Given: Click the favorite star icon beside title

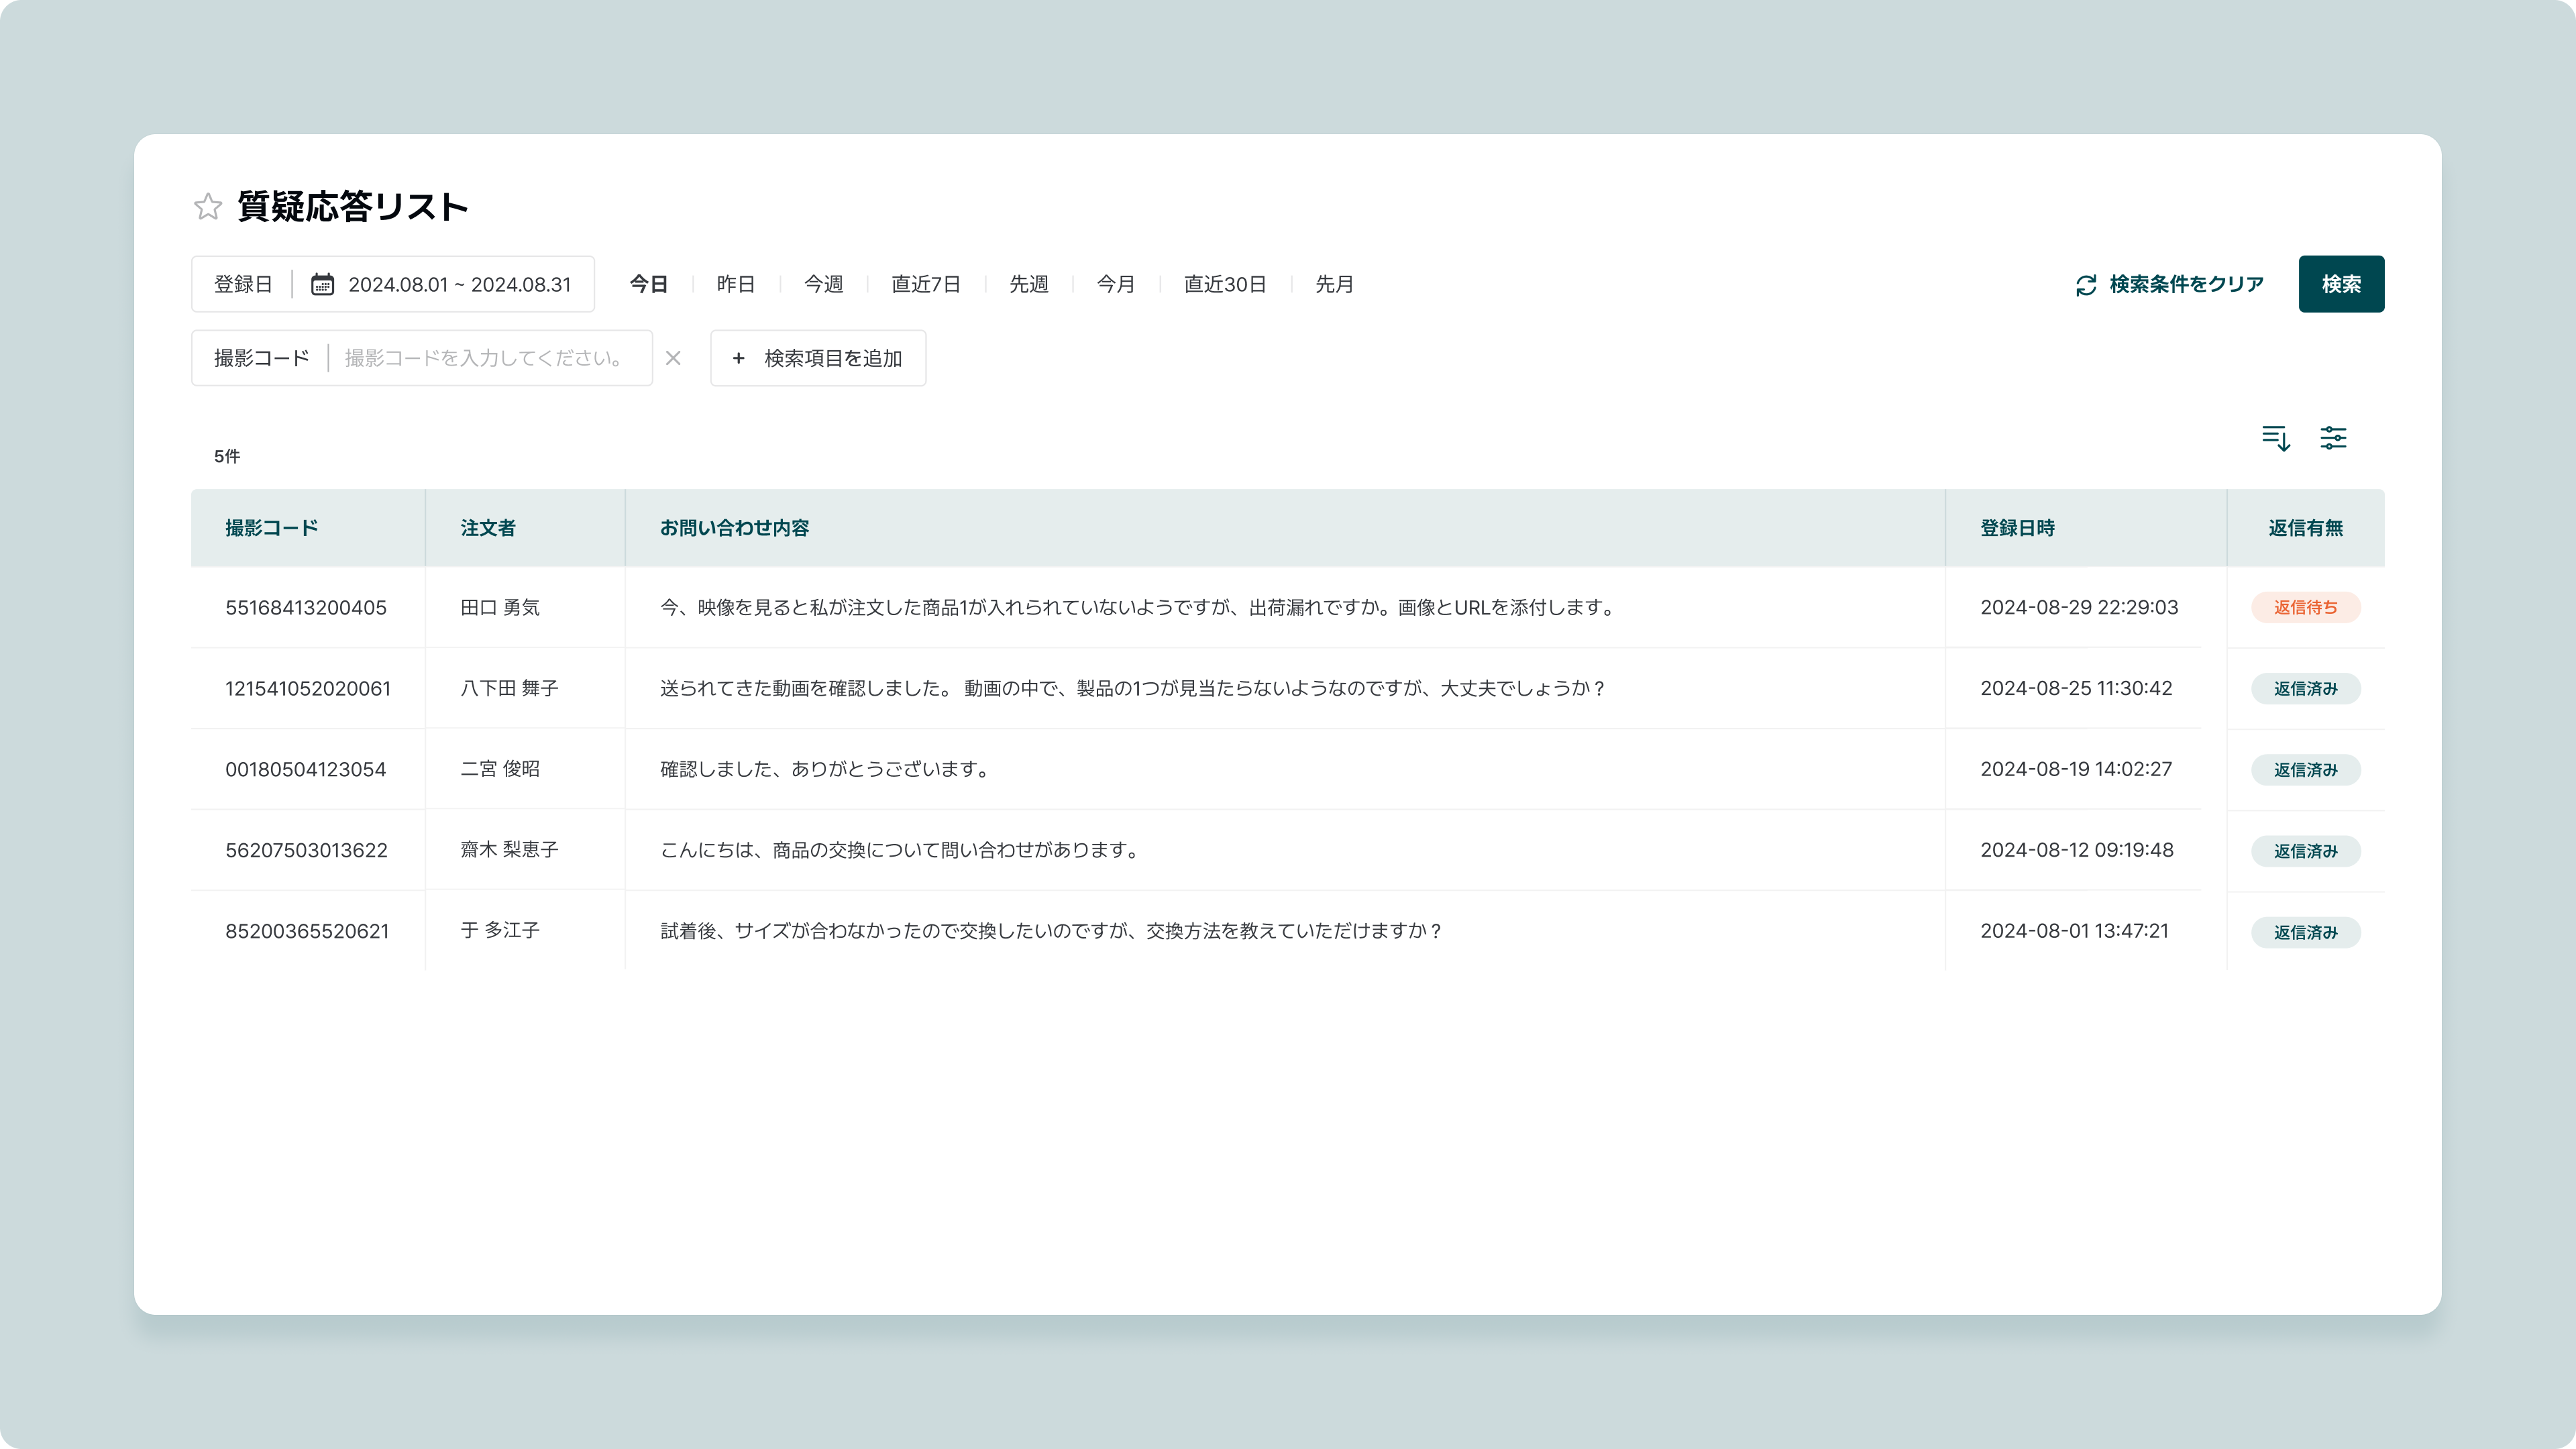Looking at the screenshot, I should click(x=208, y=206).
